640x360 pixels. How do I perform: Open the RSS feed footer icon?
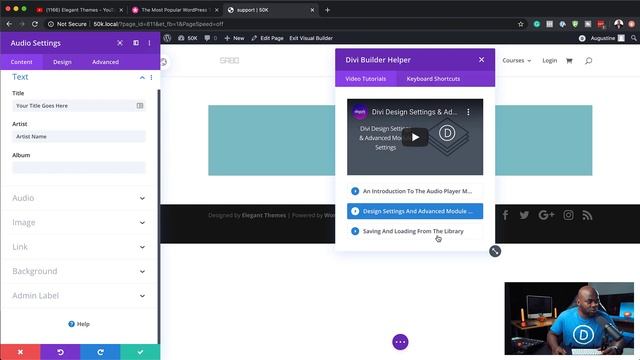(587, 215)
